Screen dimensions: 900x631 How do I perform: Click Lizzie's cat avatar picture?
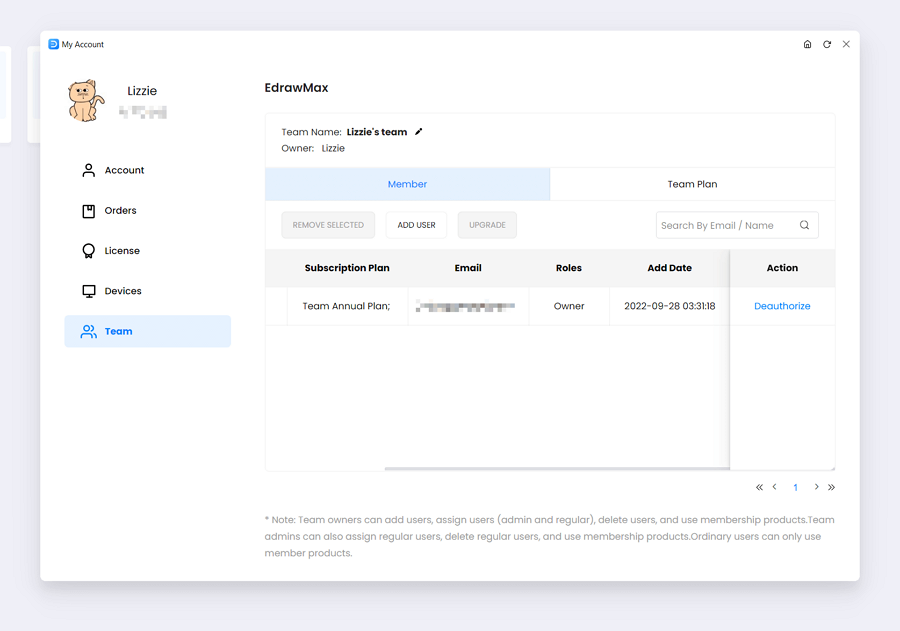pyautogui.click(x=86, y=101)
